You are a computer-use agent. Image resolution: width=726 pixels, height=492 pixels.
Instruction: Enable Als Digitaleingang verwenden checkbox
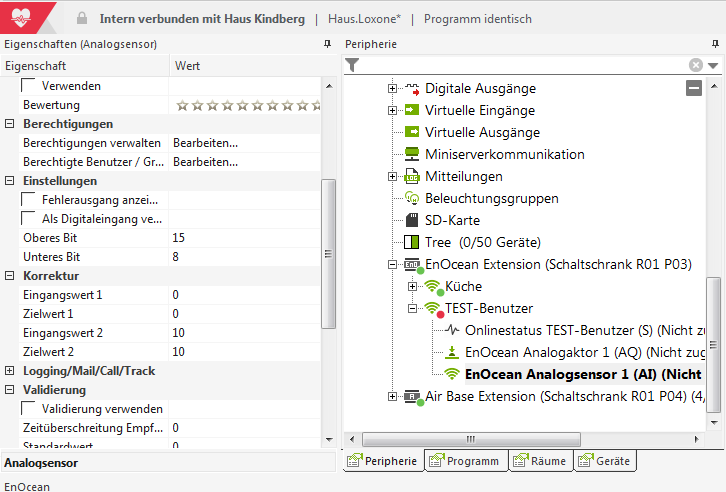click(x=29, y=218)
